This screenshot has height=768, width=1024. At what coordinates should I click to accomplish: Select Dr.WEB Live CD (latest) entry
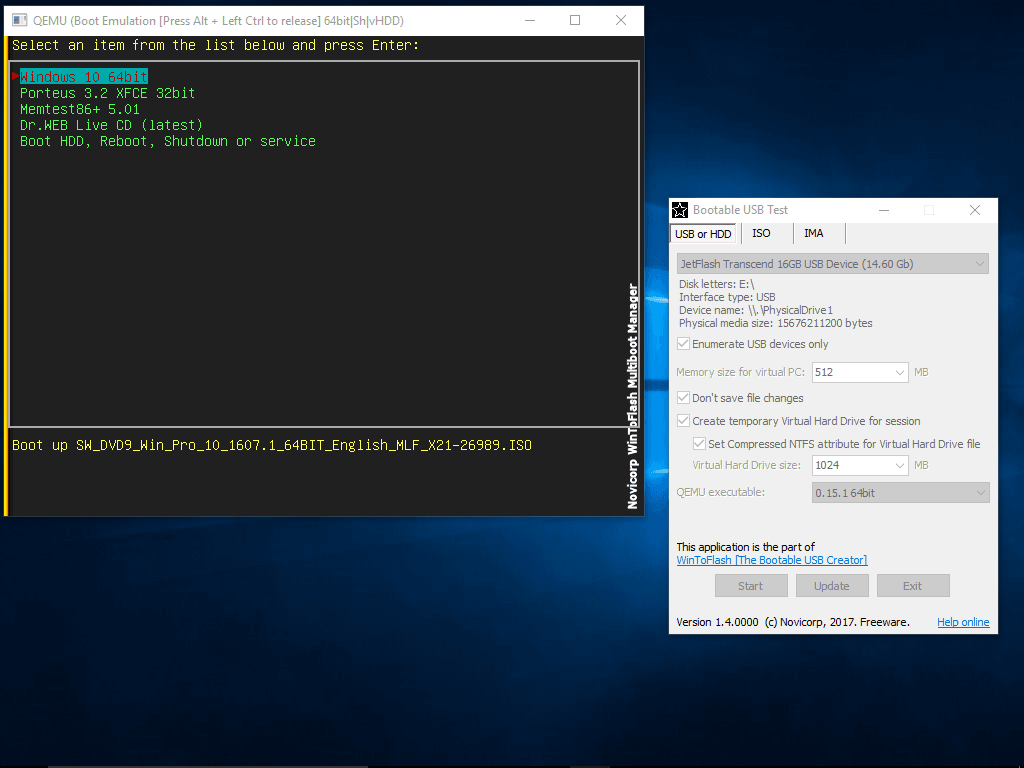(111, 125)
